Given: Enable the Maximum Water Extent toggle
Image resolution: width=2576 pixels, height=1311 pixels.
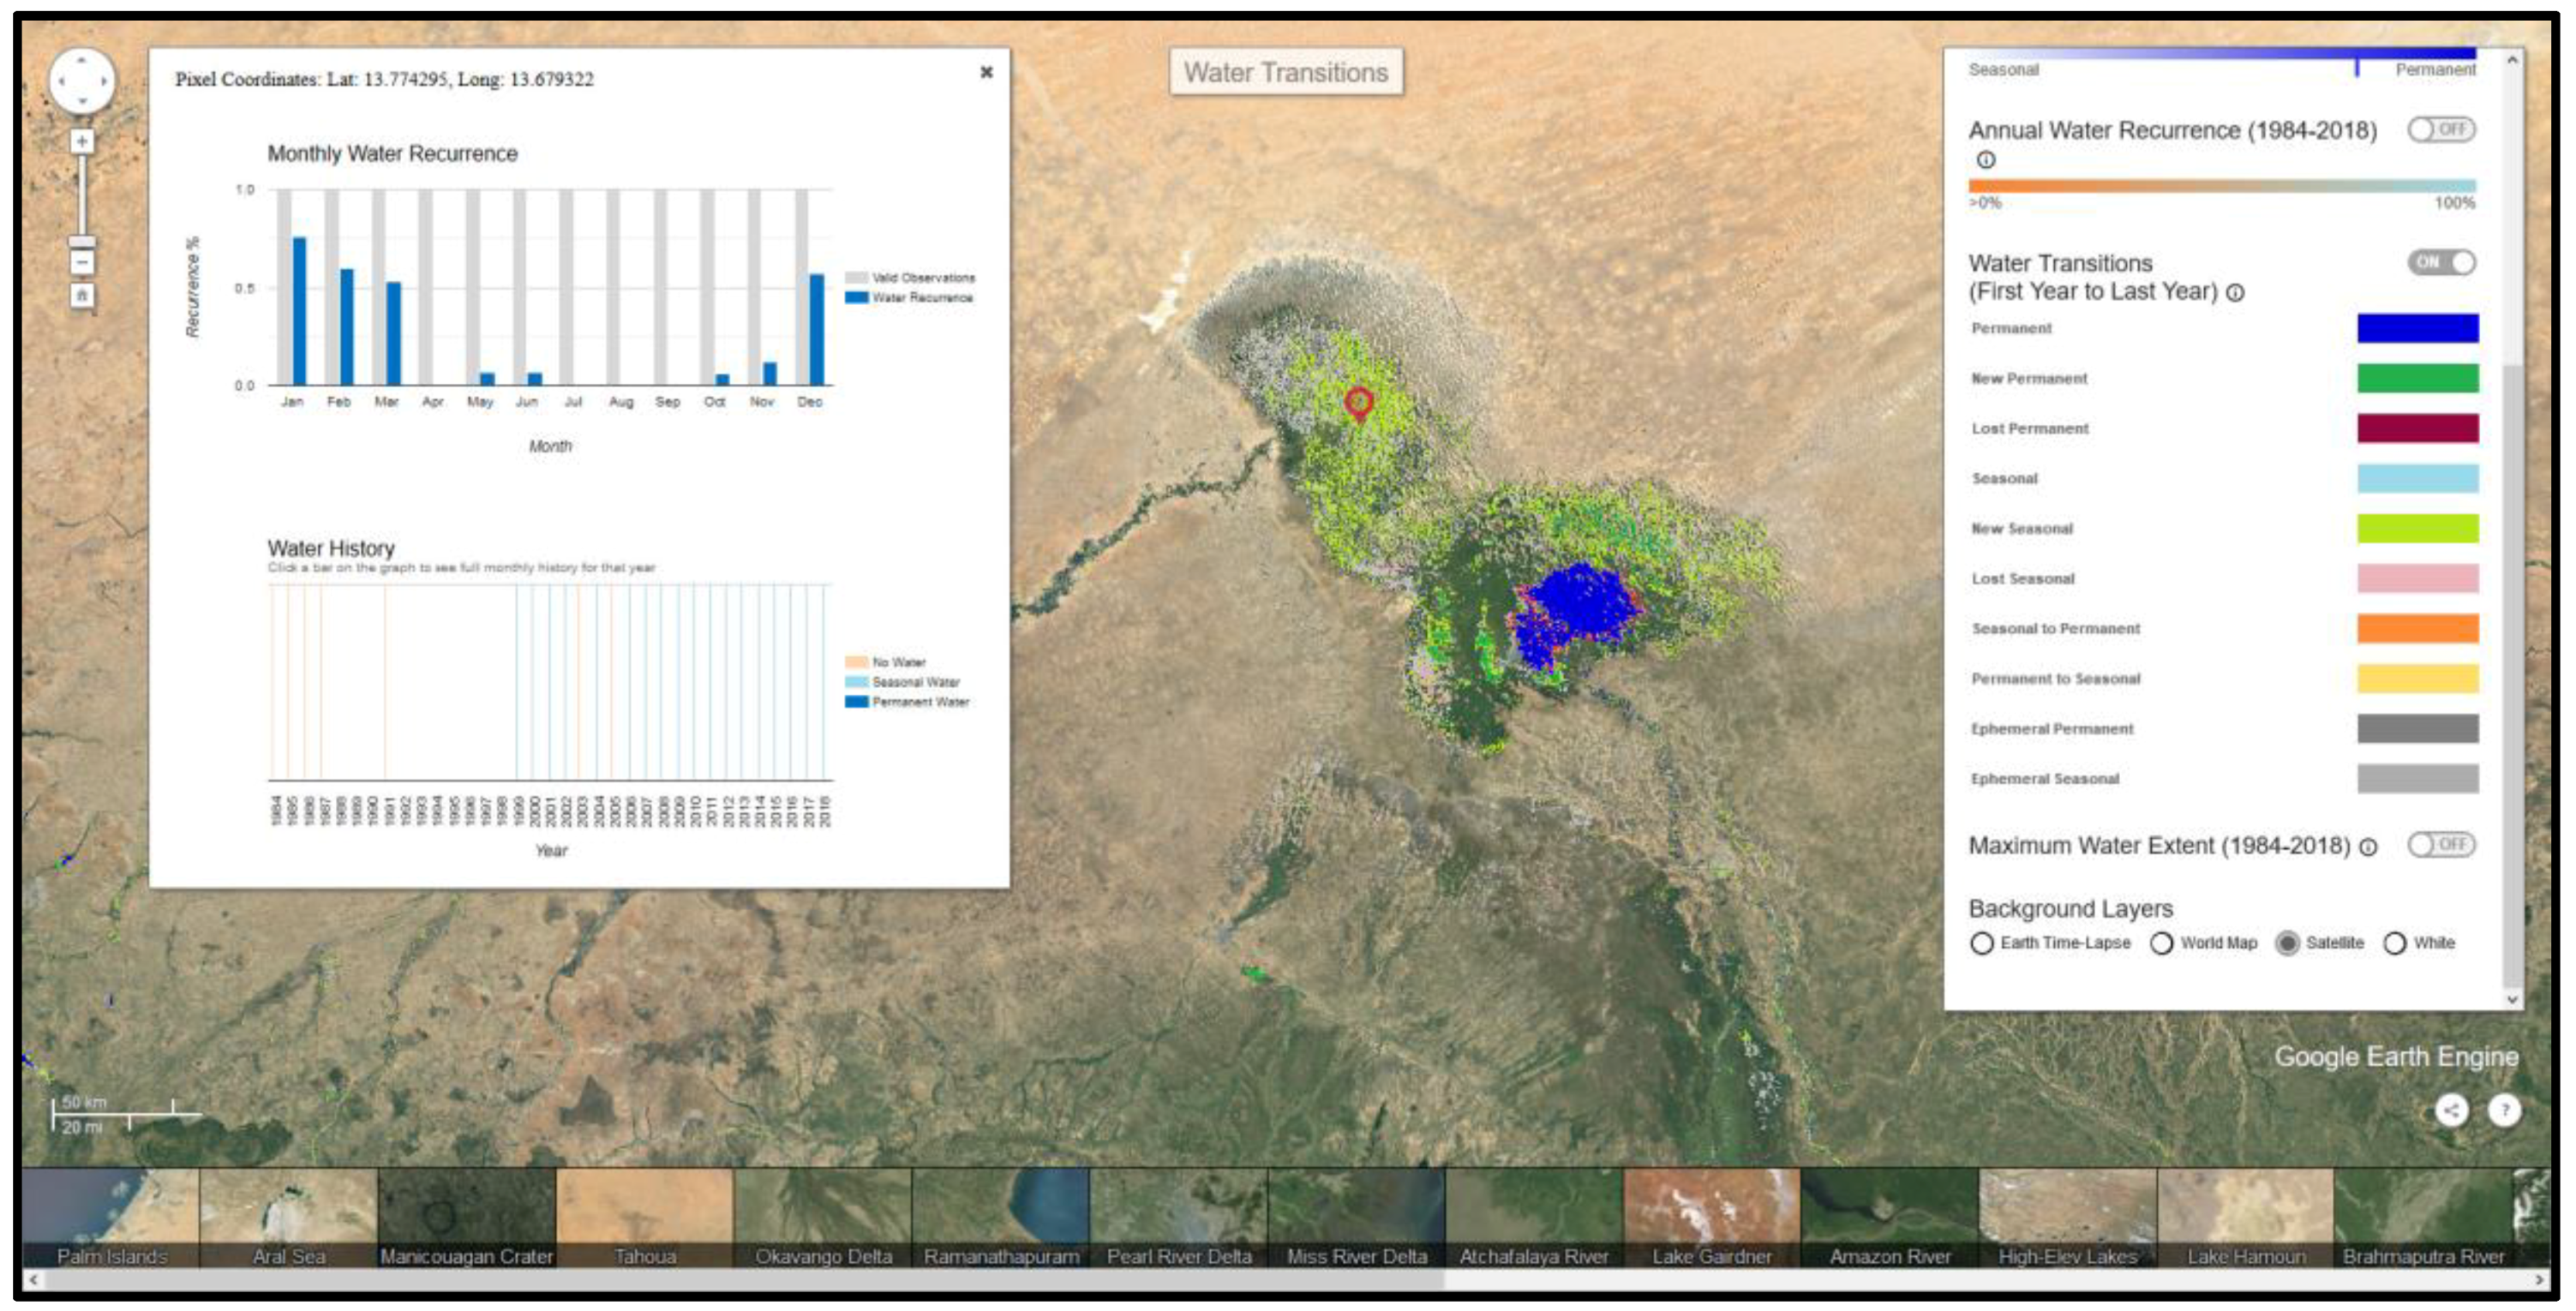Looking at the screenshot, I should click(2441, 845).
